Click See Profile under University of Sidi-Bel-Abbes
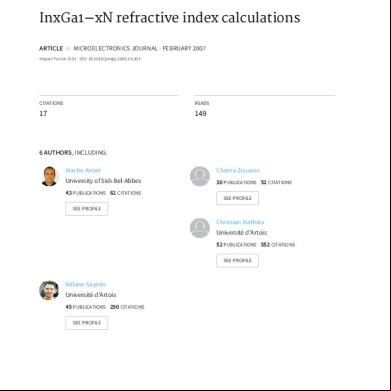 pyautogui.click(x=87, y=209)
